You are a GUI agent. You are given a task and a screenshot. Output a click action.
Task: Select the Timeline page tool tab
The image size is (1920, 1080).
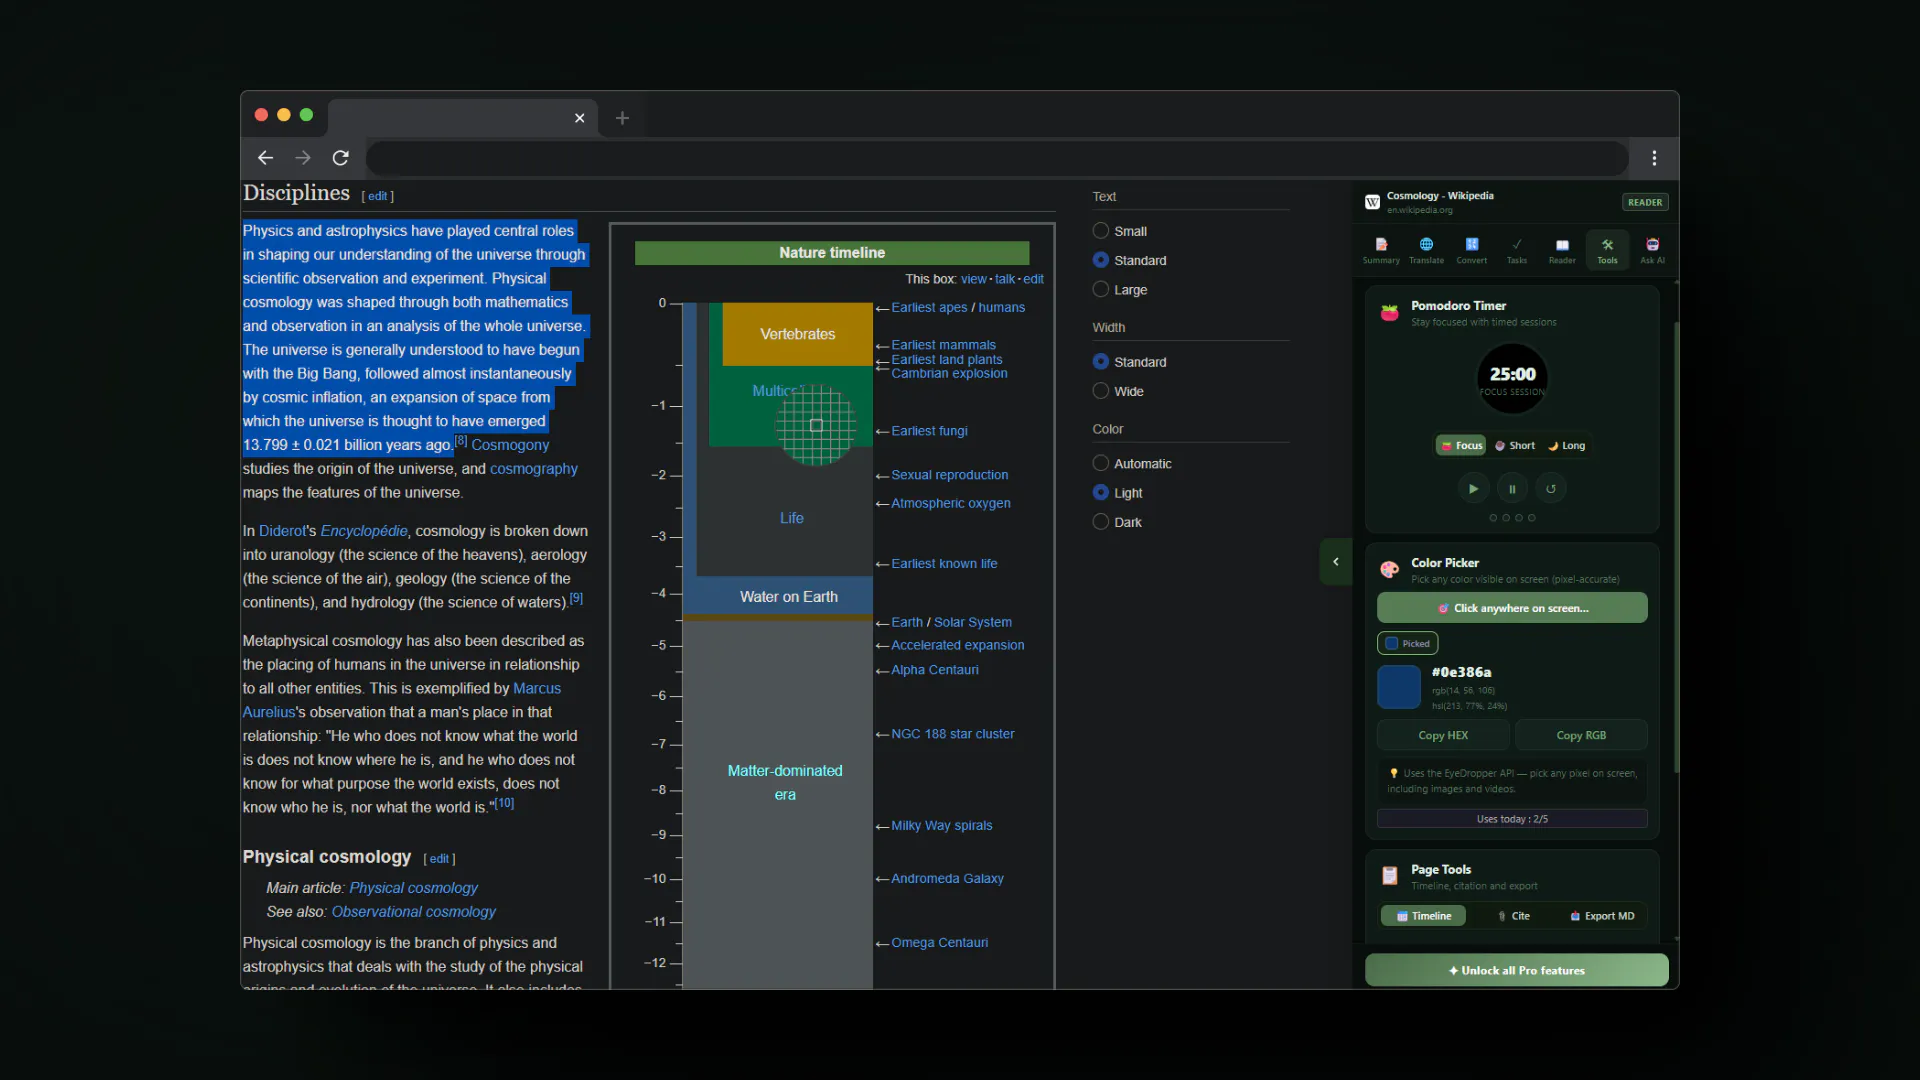[1423, 916]
